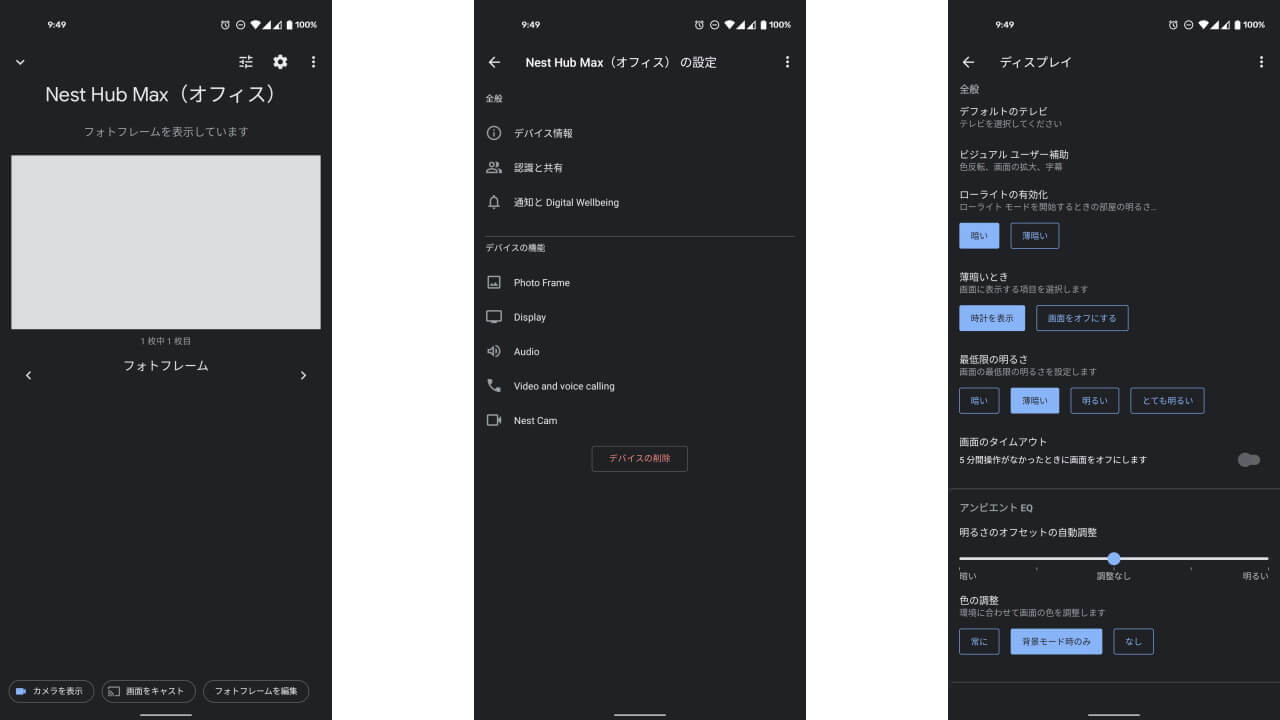
Task: Go to previous photo frame arrow
Action: 28,375
